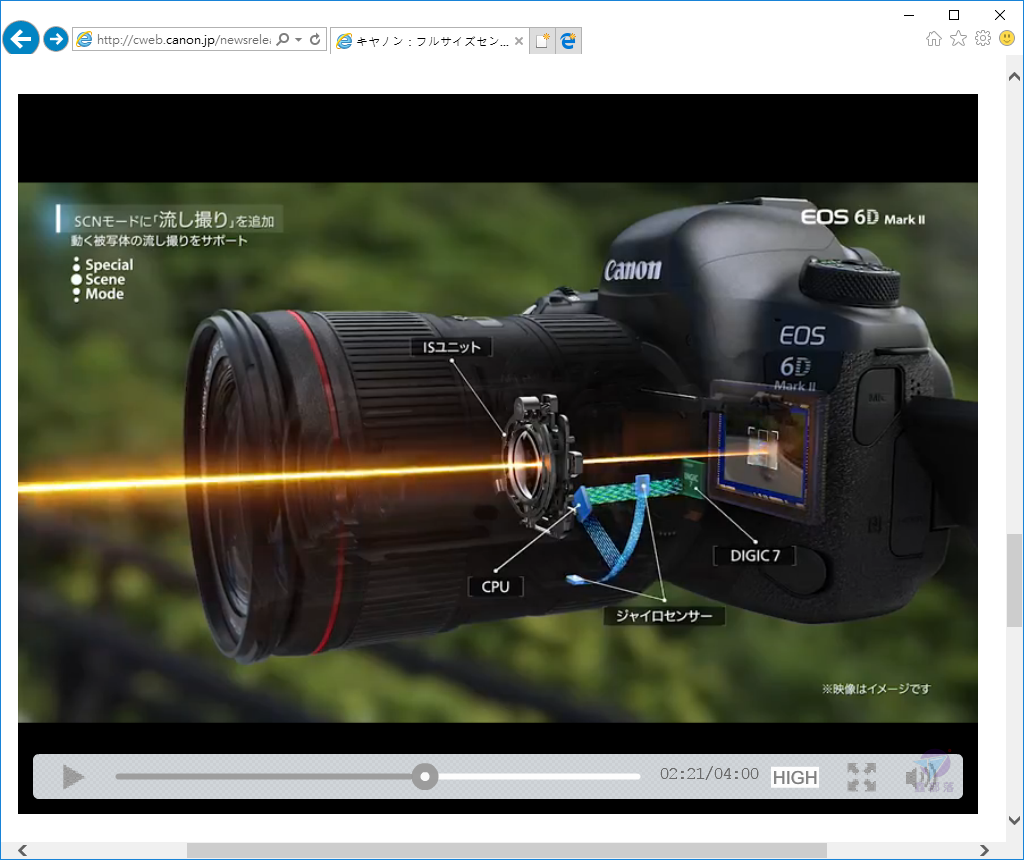Mute the video volume
This screenshot has width=1024, height=860.
920,777
